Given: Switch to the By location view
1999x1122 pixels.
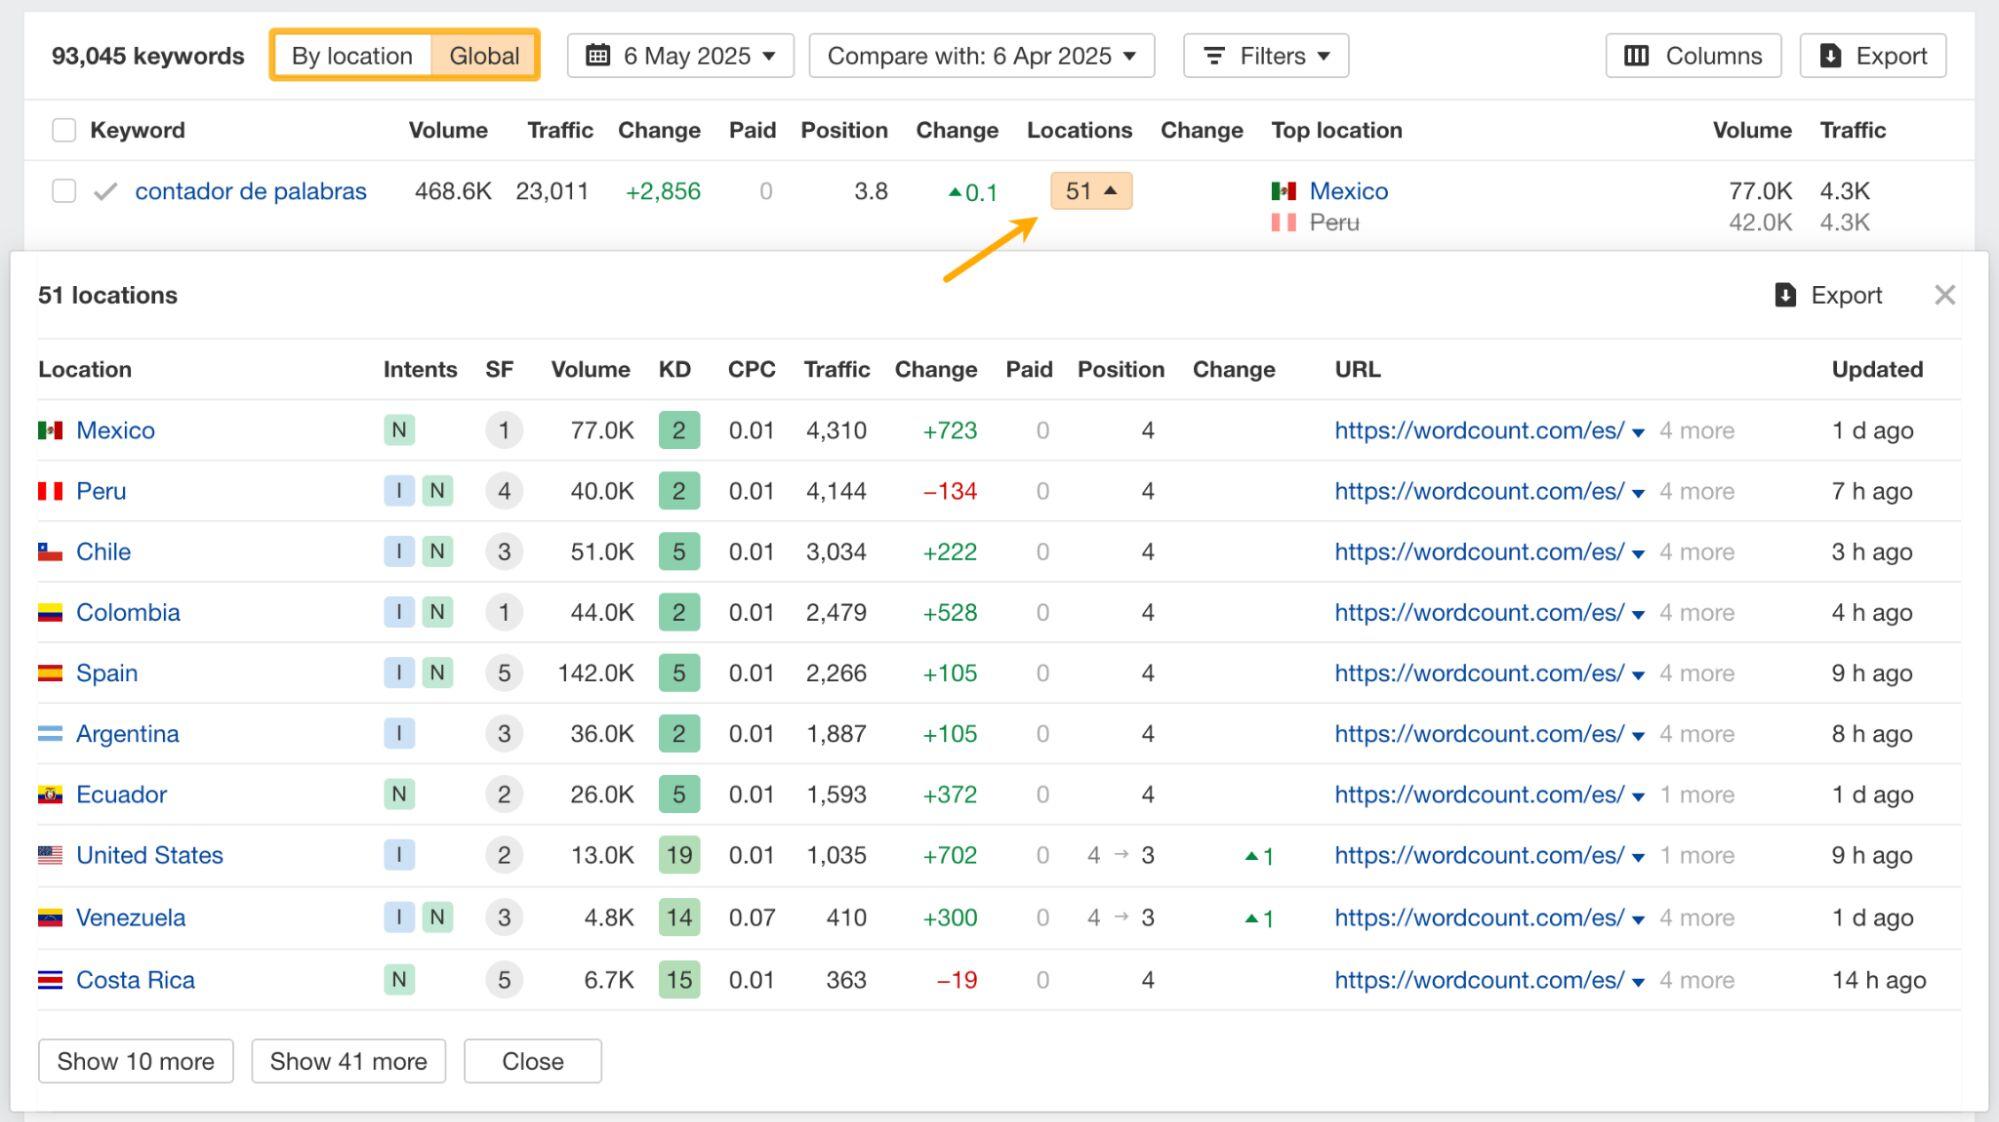Looking at the screenshot, I should [352, 56].
